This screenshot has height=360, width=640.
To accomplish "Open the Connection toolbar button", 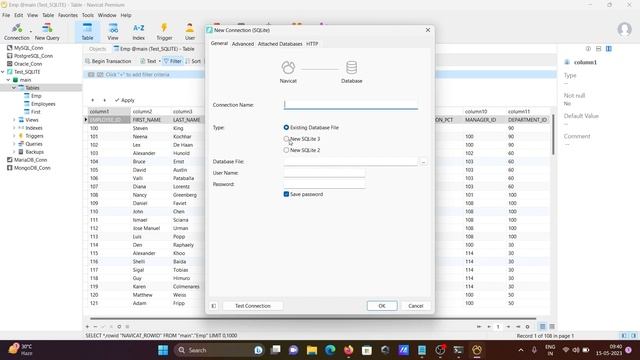I will (x=17, y=31).
